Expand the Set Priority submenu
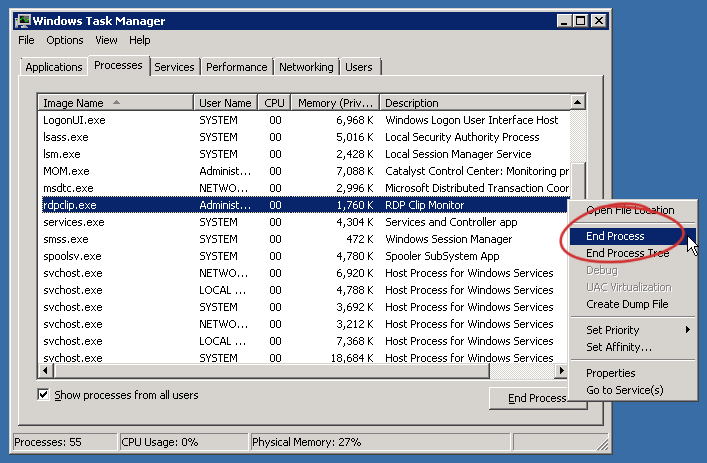The height and width of the screenshot is (463, 707). click(632, 330)
